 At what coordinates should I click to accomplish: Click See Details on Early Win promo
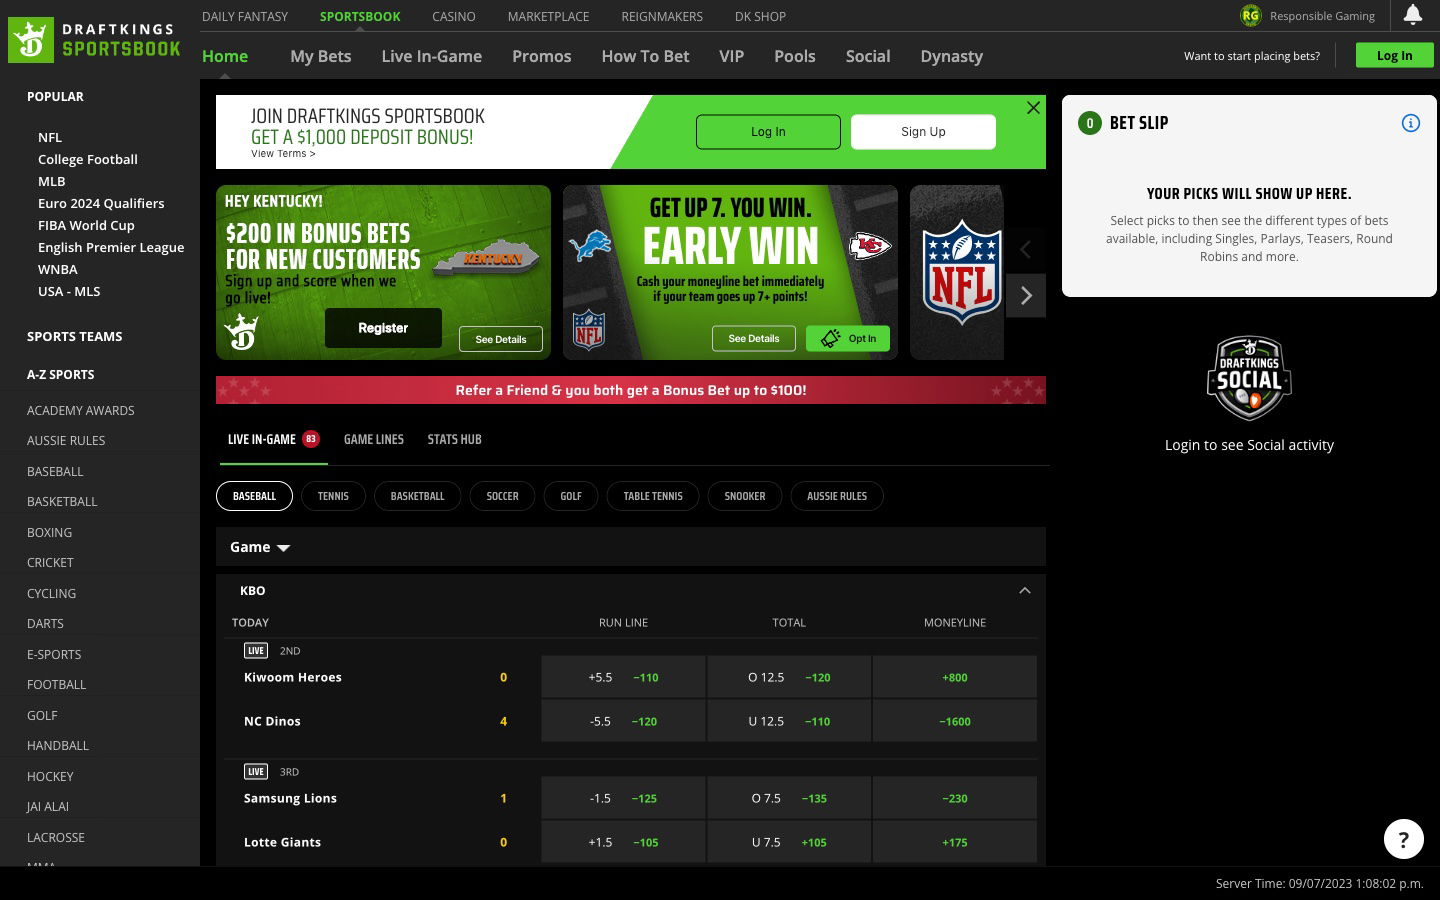tap(754, 338)
